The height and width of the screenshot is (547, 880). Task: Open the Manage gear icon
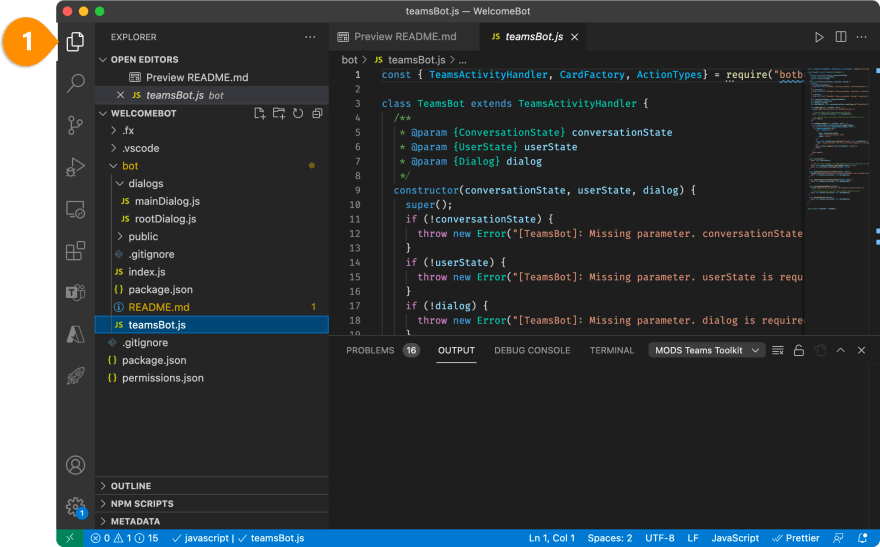(x=75, y=507)
